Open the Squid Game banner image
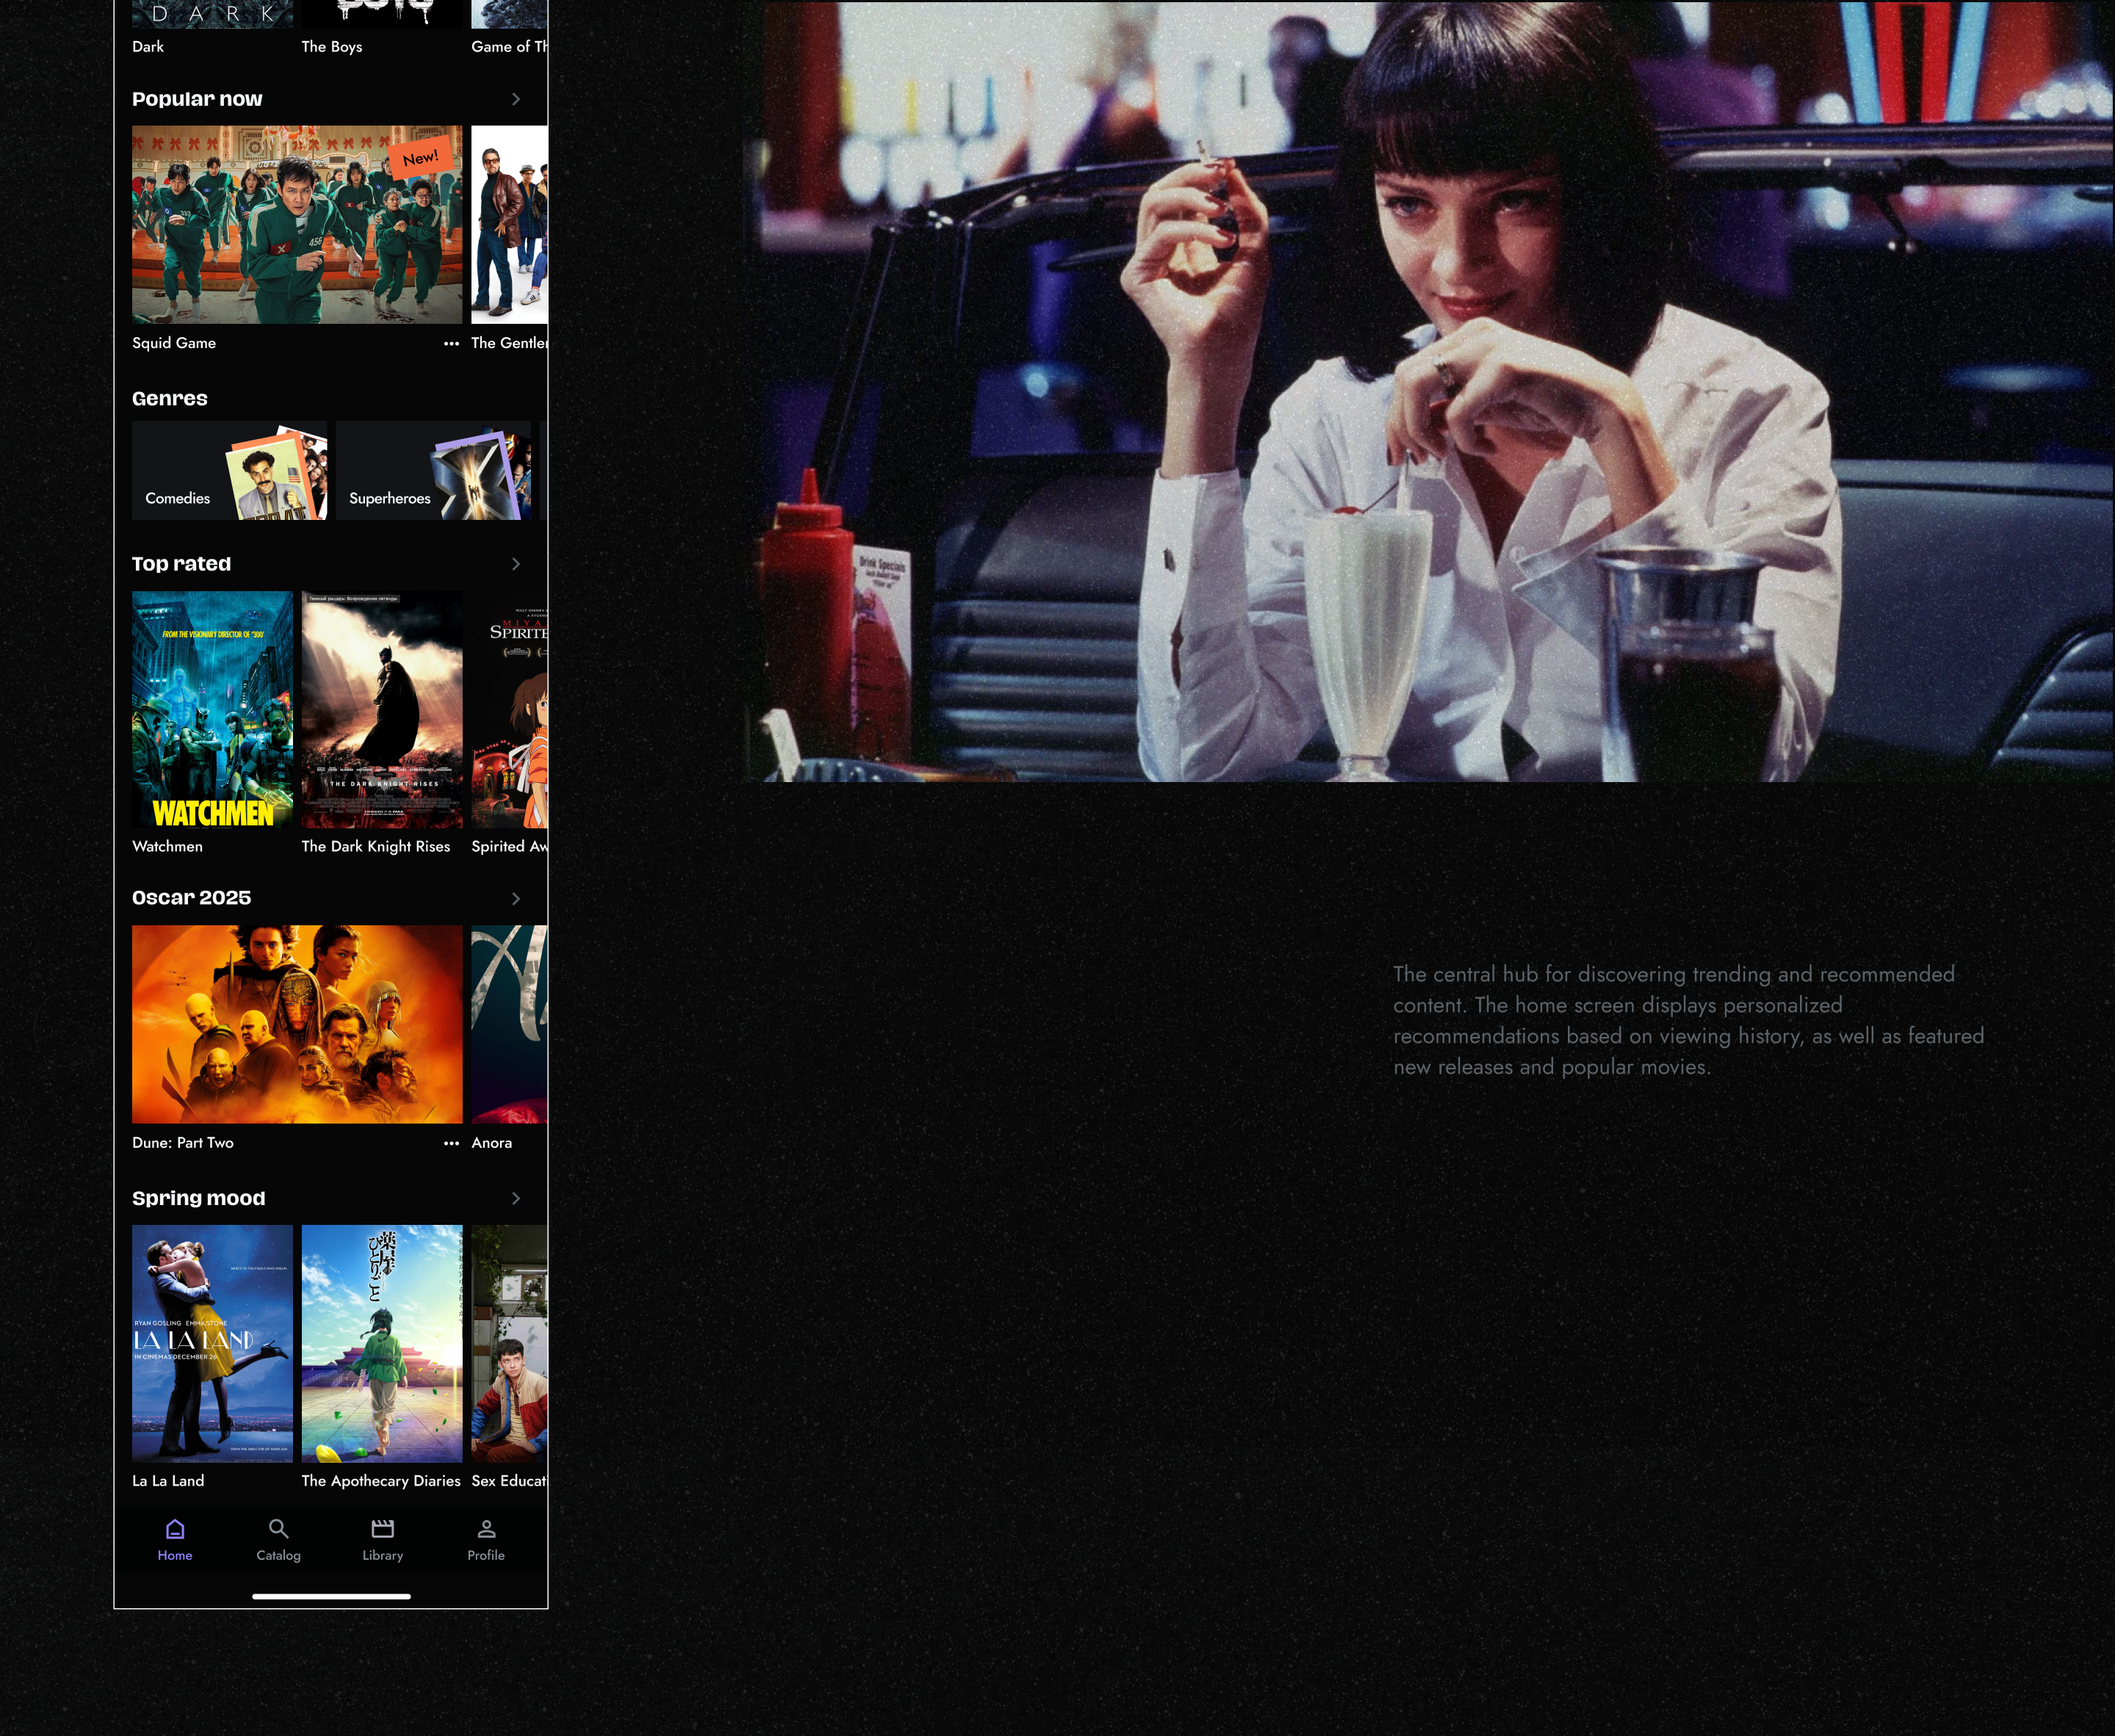Image resolution: width=2115 pixels, height=1736 pixels. point(297,224)
